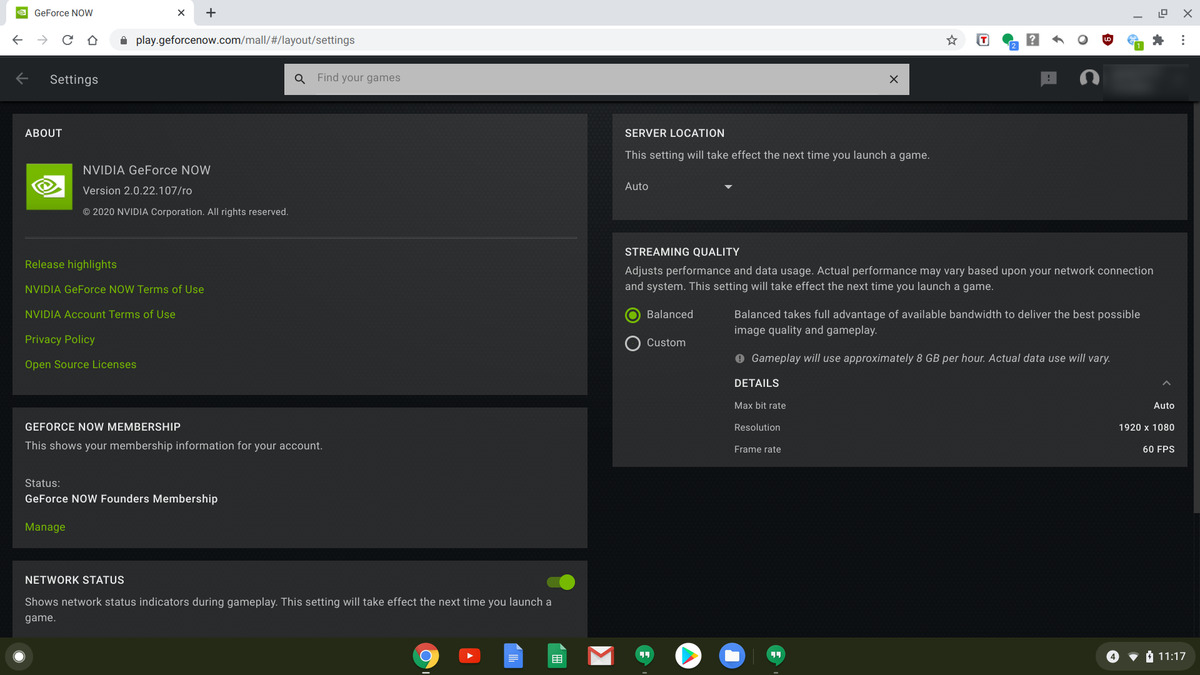Open the user account avatar
Image resolution: width=1200 pixels, height=675 pixels.
pyautogui.click(x=1090, y=78)
